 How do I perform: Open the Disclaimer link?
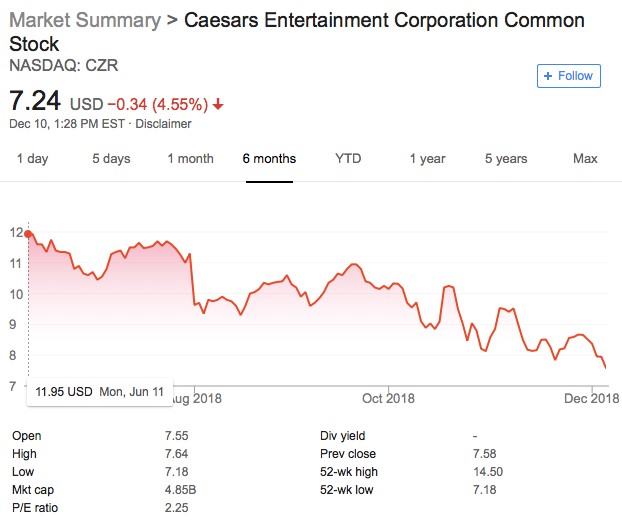[163, 124]
